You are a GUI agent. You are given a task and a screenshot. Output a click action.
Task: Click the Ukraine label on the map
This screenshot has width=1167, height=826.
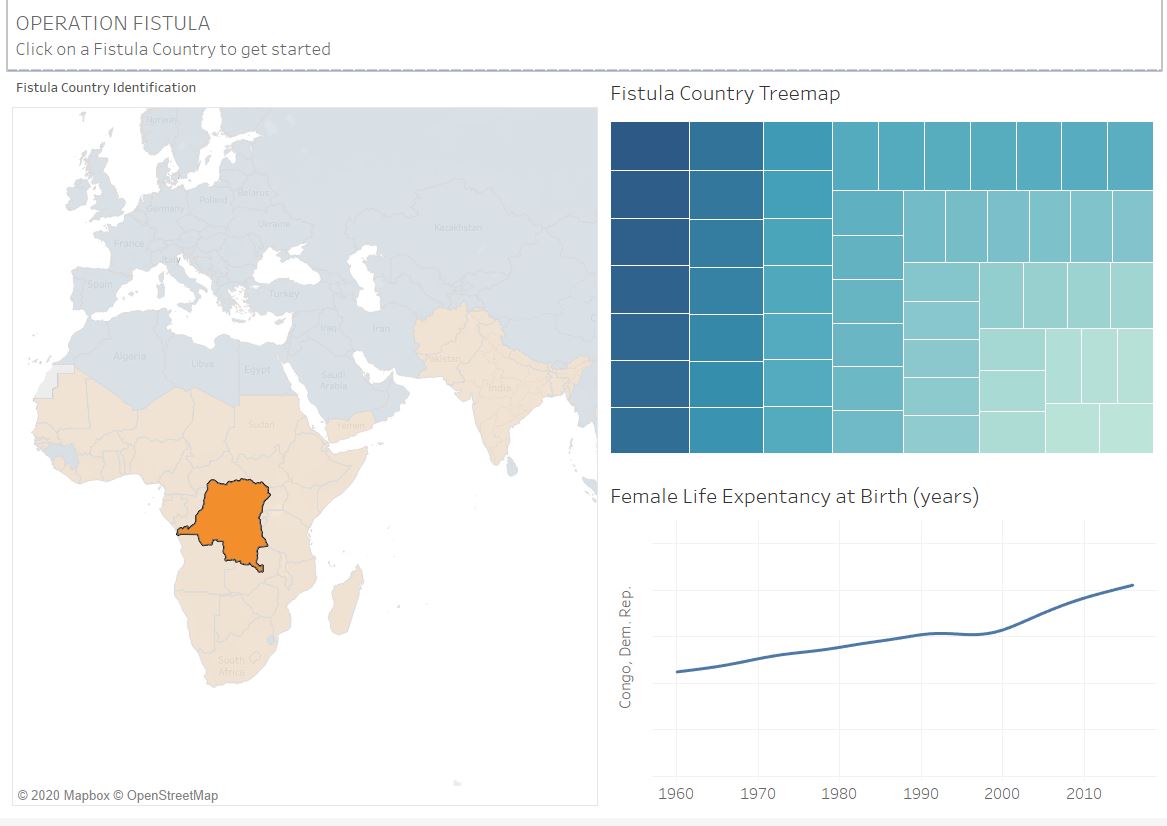tap(274, 224)
